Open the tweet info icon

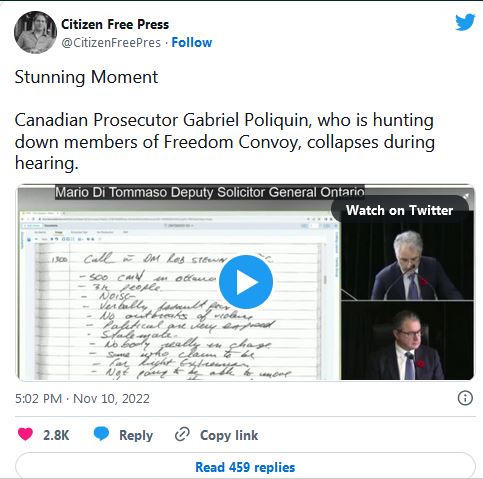[465, 398]
